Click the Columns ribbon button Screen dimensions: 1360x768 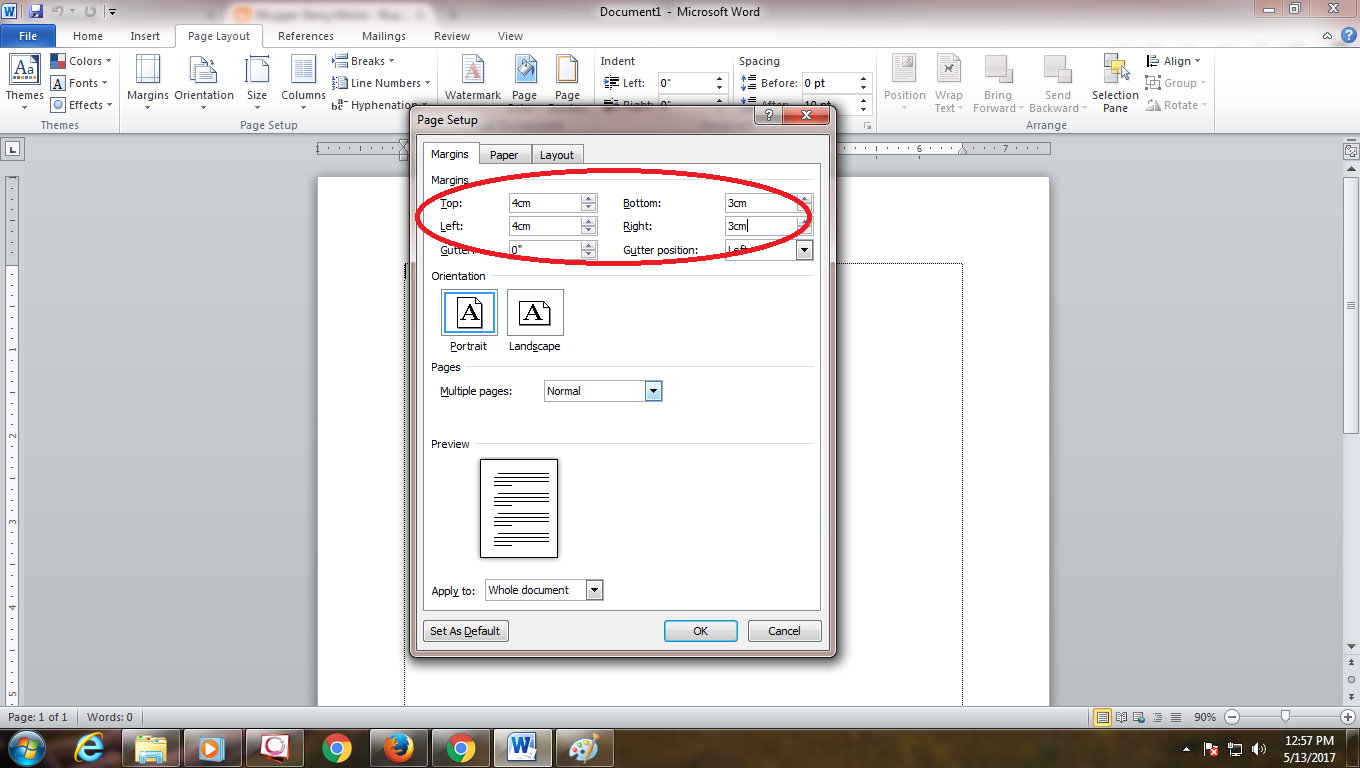pos(303,81)
